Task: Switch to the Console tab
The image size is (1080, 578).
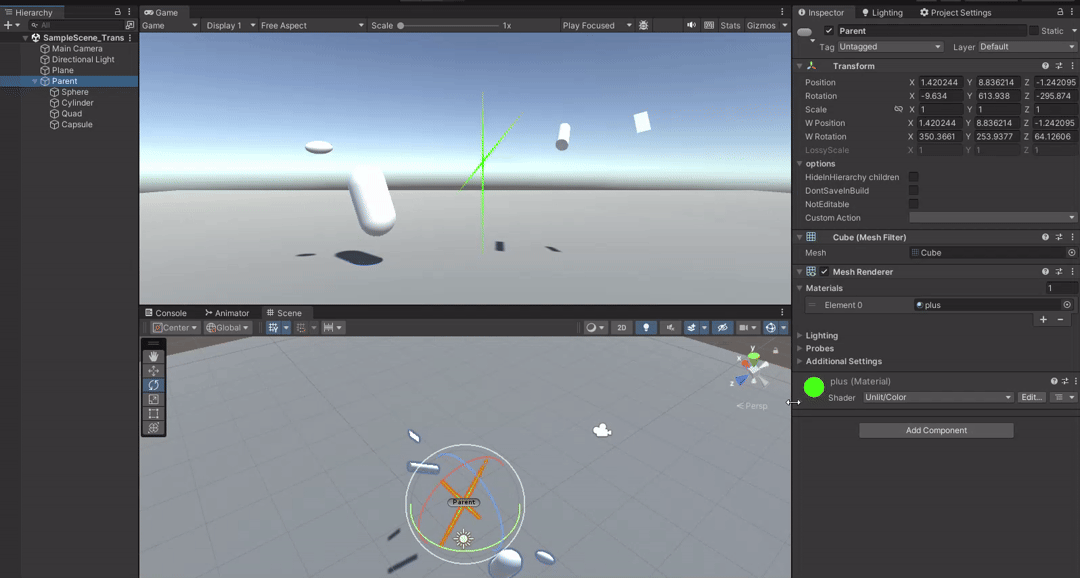Action: tap(166, 313)
